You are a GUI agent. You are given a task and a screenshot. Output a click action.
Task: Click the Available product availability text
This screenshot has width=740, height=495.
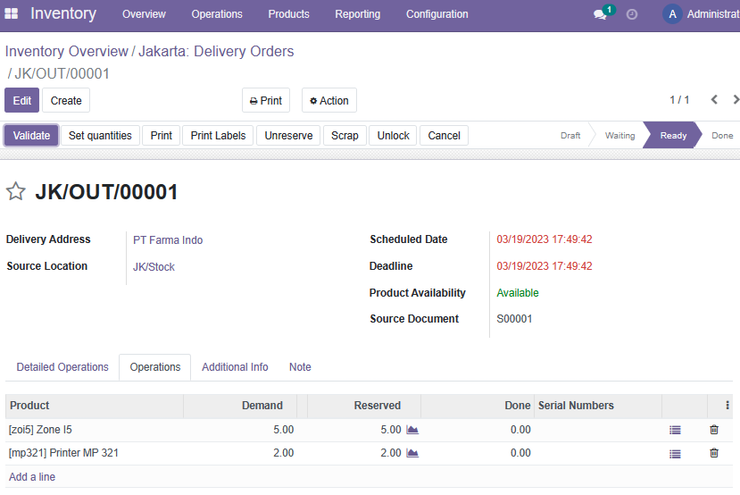(517, 293)
